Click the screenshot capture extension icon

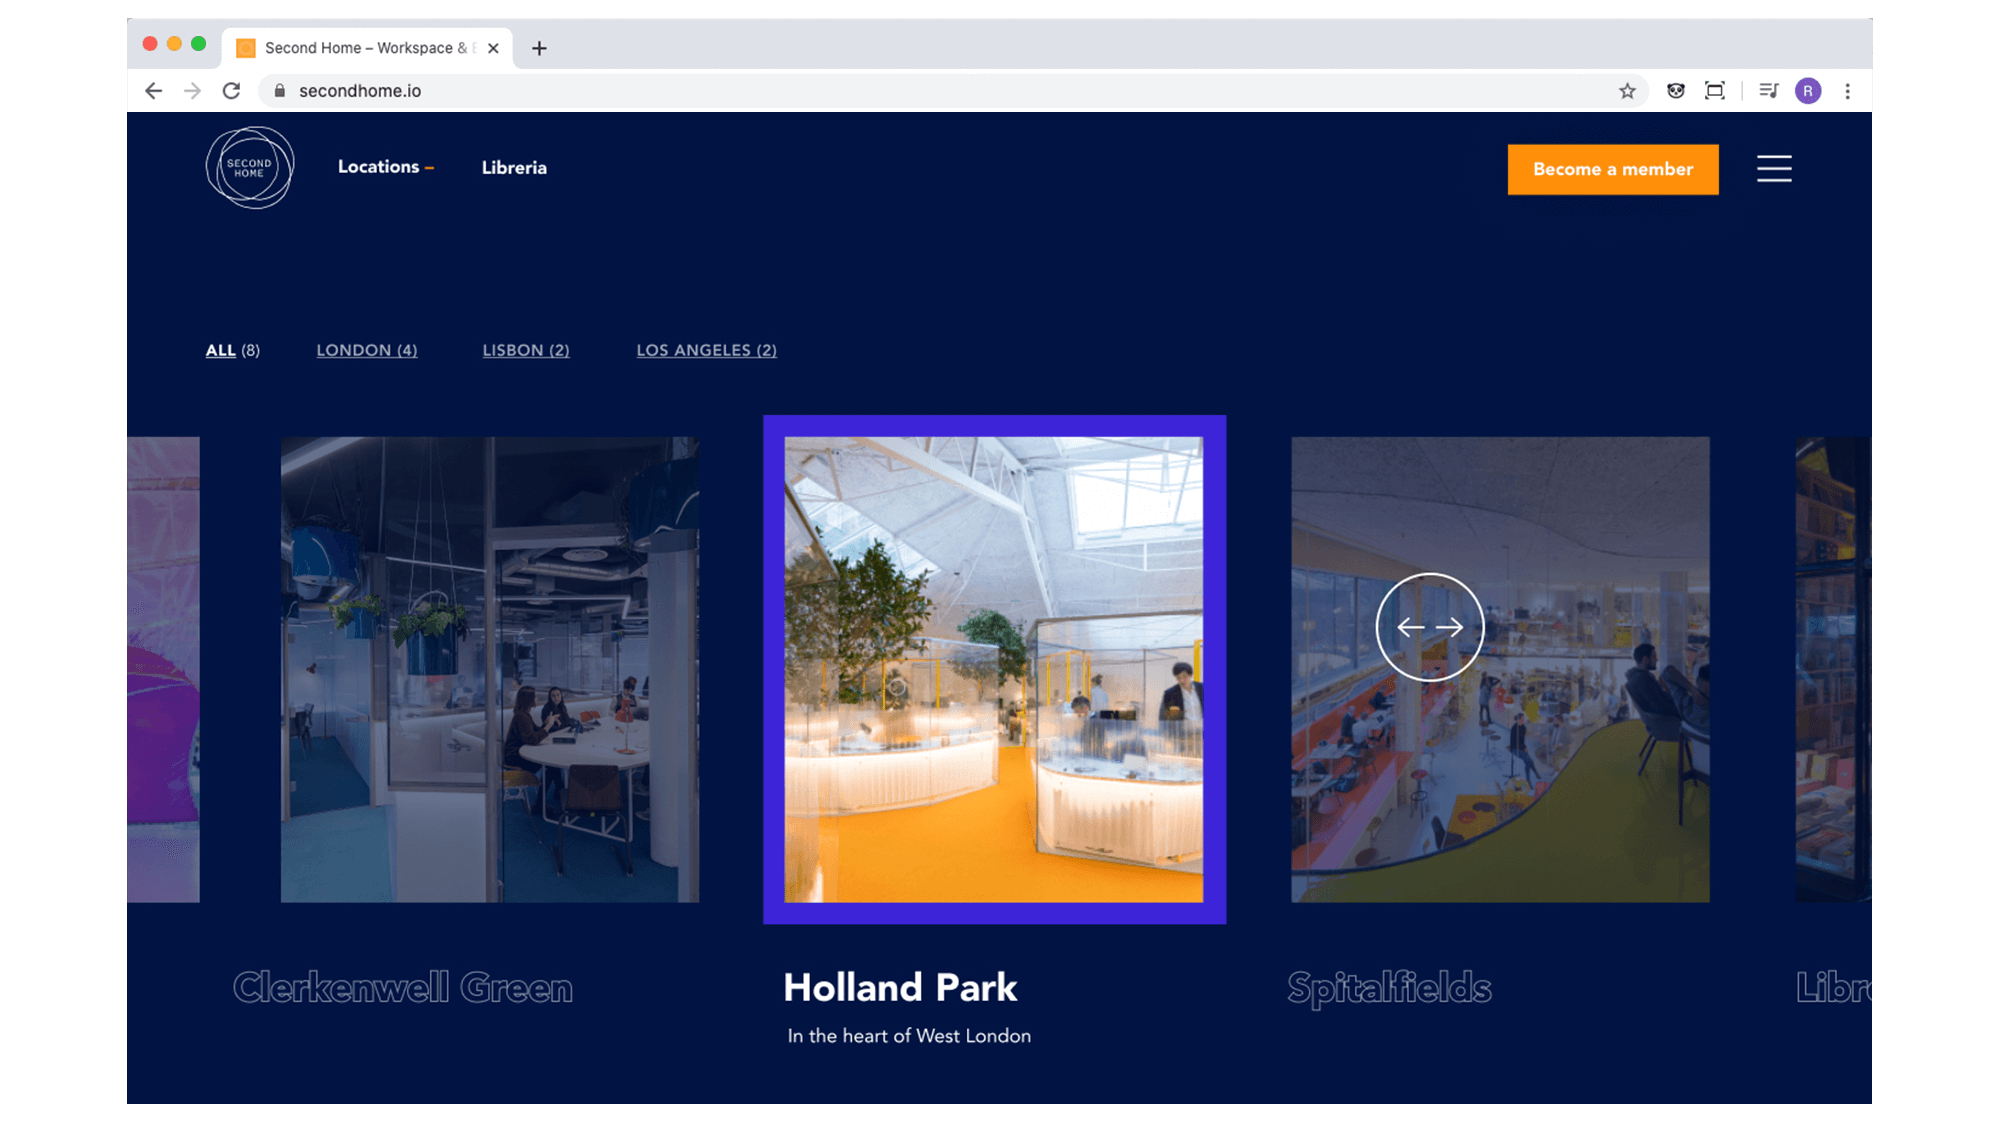tap(1714, 91)
